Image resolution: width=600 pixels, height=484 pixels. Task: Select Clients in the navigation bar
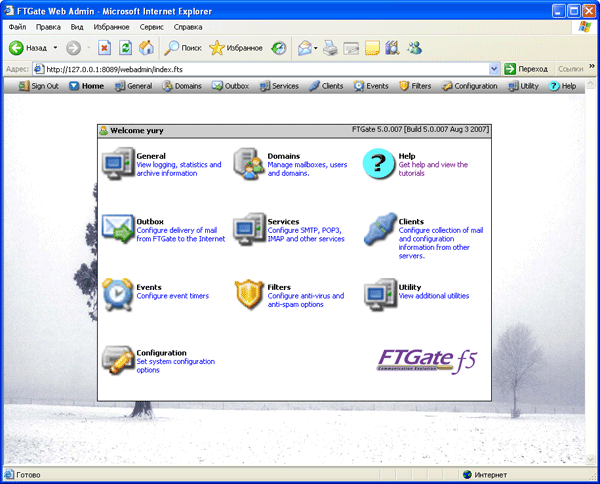[326, 86]
